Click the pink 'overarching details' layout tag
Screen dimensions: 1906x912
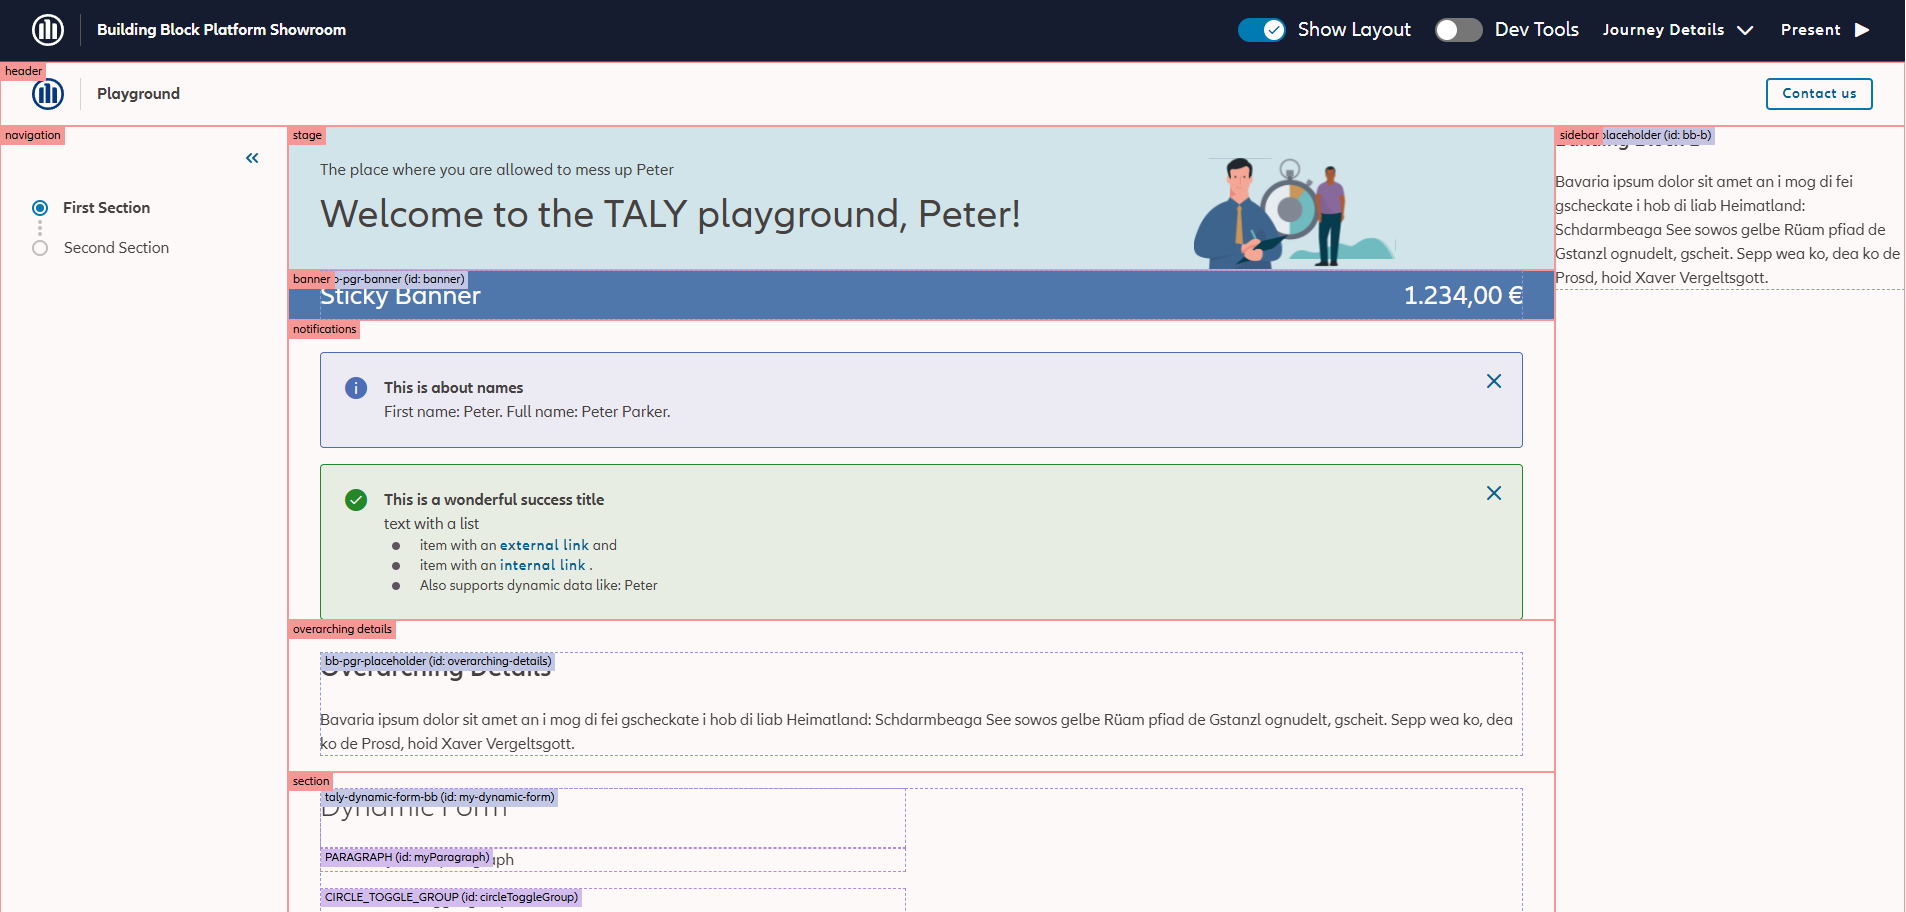342,629
